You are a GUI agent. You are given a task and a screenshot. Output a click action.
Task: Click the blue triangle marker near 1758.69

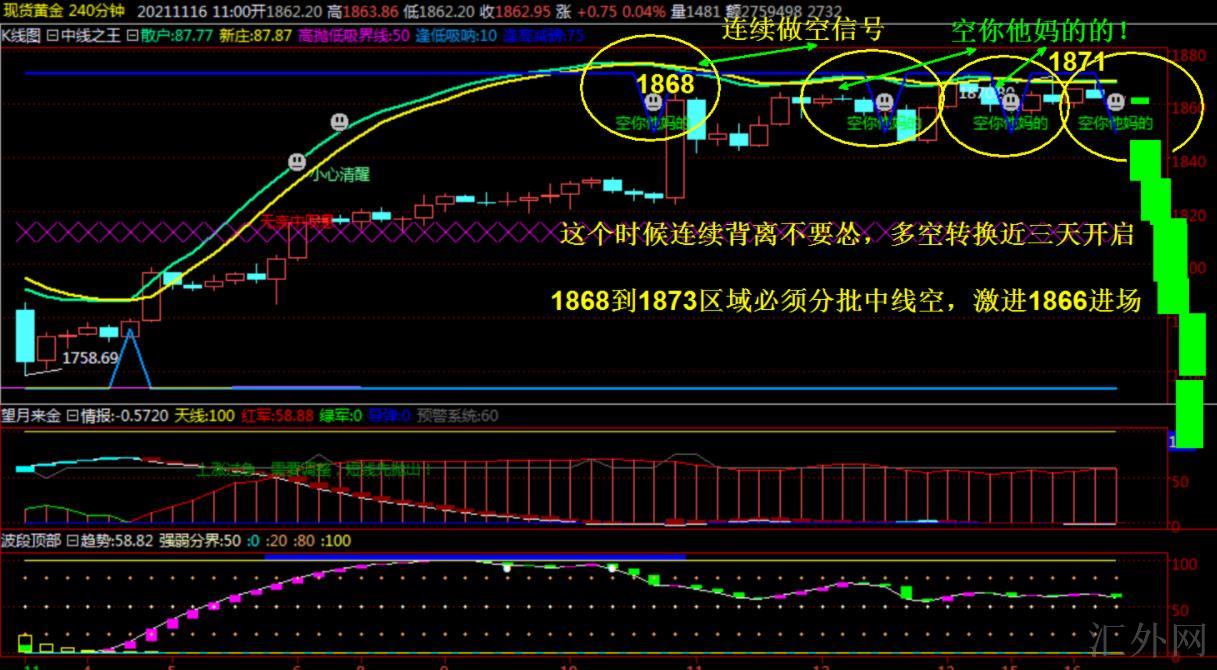pyautogui.click(x=130, y=357)
